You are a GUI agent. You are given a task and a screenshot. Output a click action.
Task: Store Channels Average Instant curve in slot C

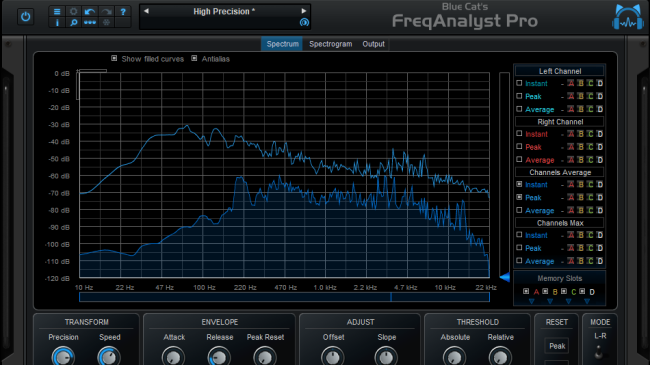(590, 185)
